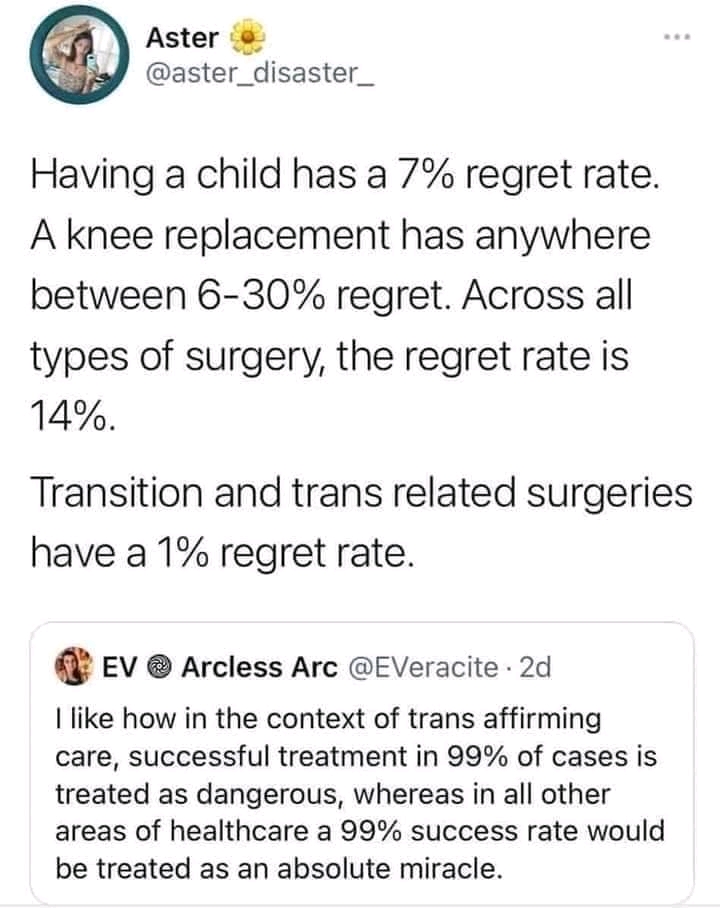Click the 'Transition and trans related surgeries' line
Screen dimensions: 720x908
361,493
